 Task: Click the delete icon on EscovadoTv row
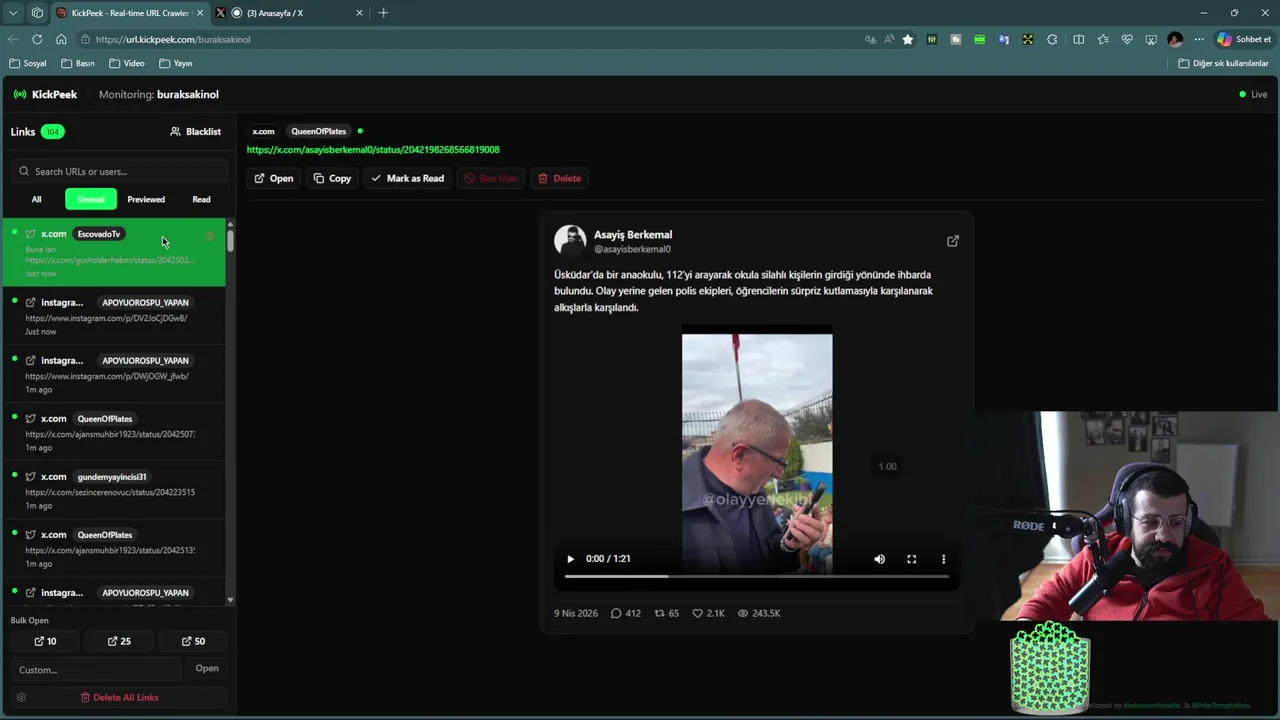[210, 236]
